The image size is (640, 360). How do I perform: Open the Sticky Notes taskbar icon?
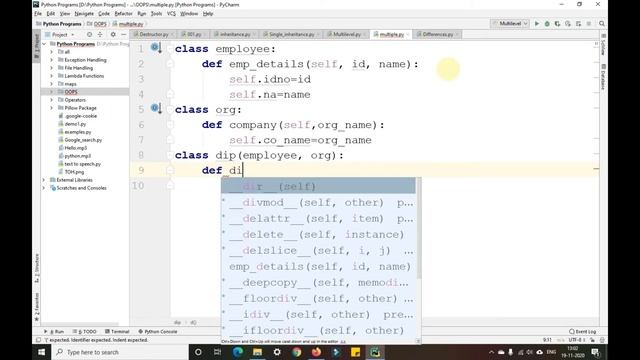click(x=356, y=352)
